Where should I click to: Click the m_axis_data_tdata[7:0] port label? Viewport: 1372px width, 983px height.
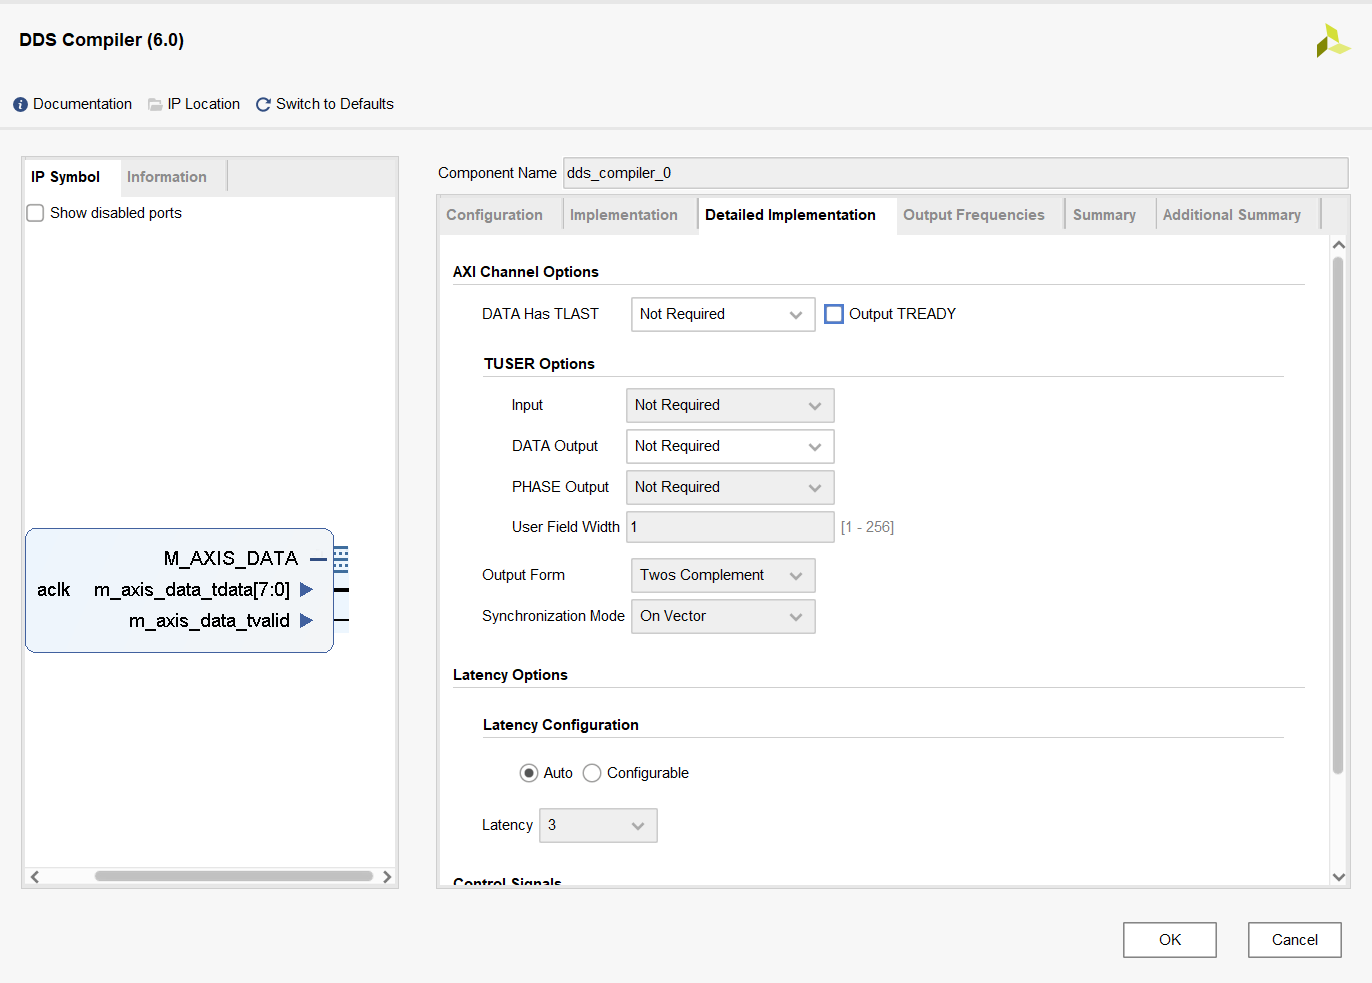tap(192, 590)
